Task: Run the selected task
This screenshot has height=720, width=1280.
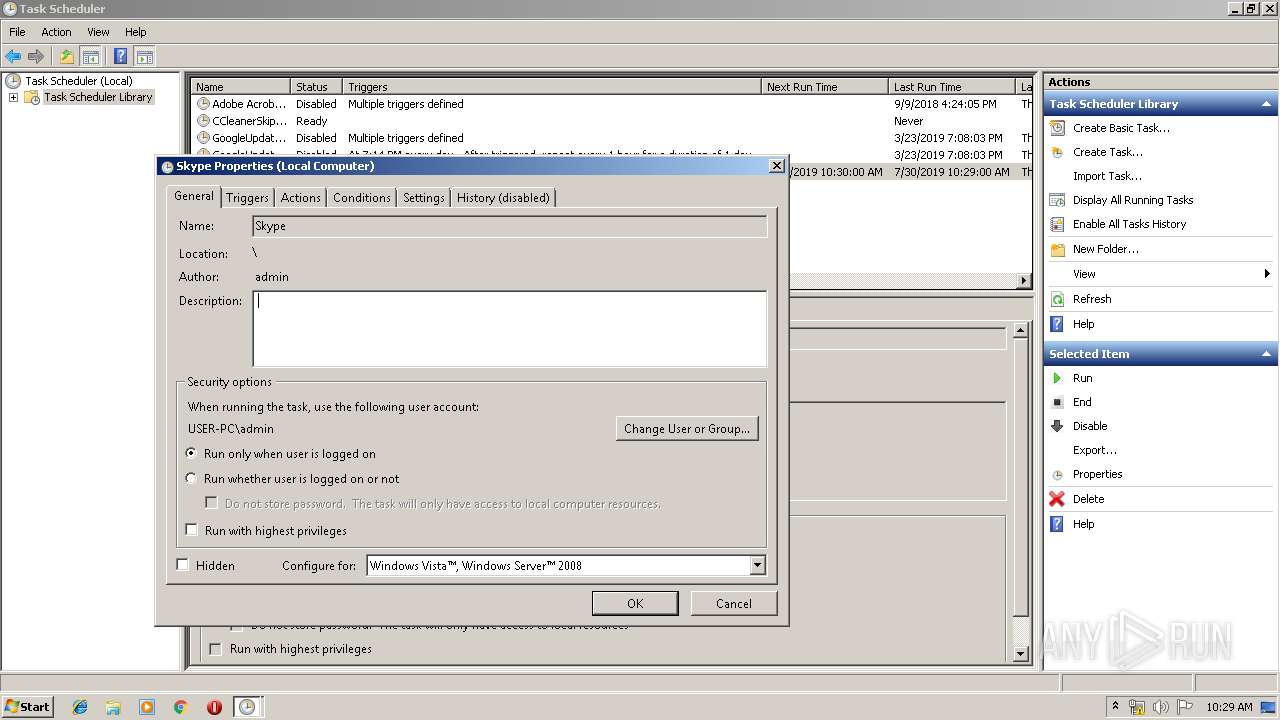Action: coord(1082,378)
